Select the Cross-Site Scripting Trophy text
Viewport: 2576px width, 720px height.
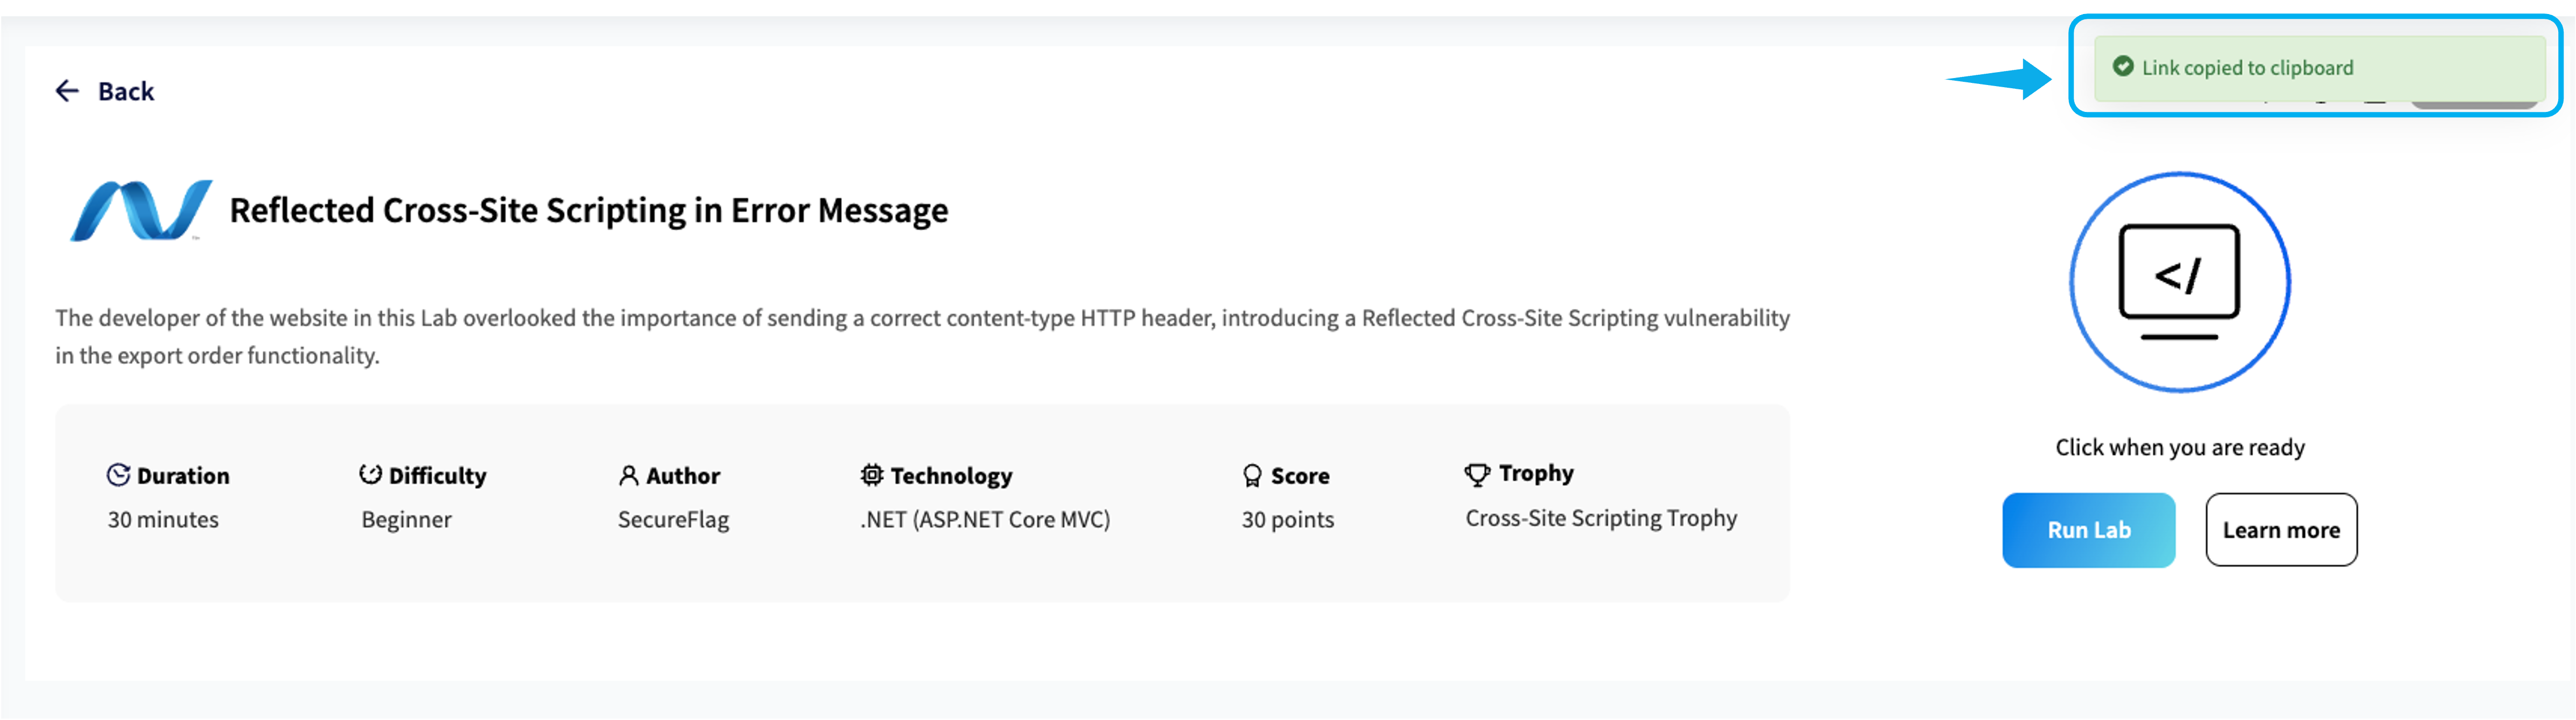1600,518
